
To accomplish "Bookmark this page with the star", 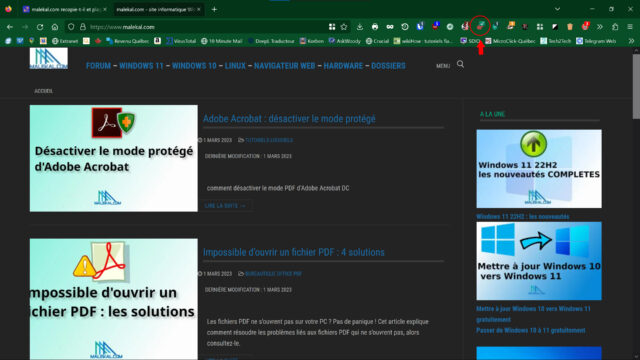I will (344, 27).
